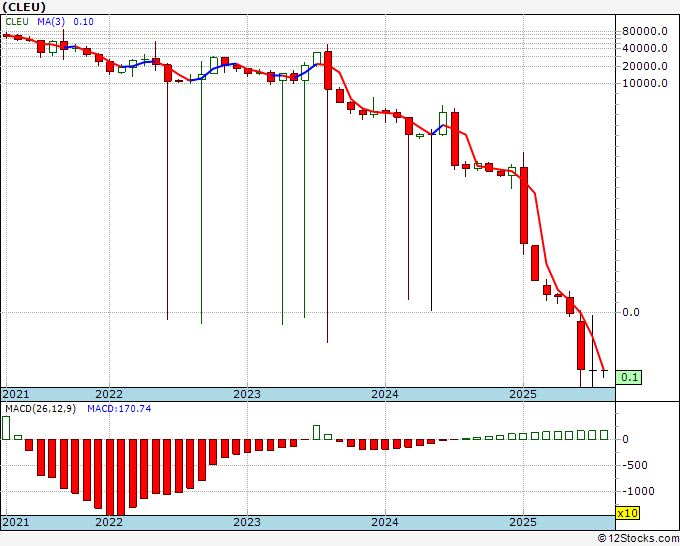Click the 10000.0 price axis label
The image size is (680, 546).
pos(645,83)
